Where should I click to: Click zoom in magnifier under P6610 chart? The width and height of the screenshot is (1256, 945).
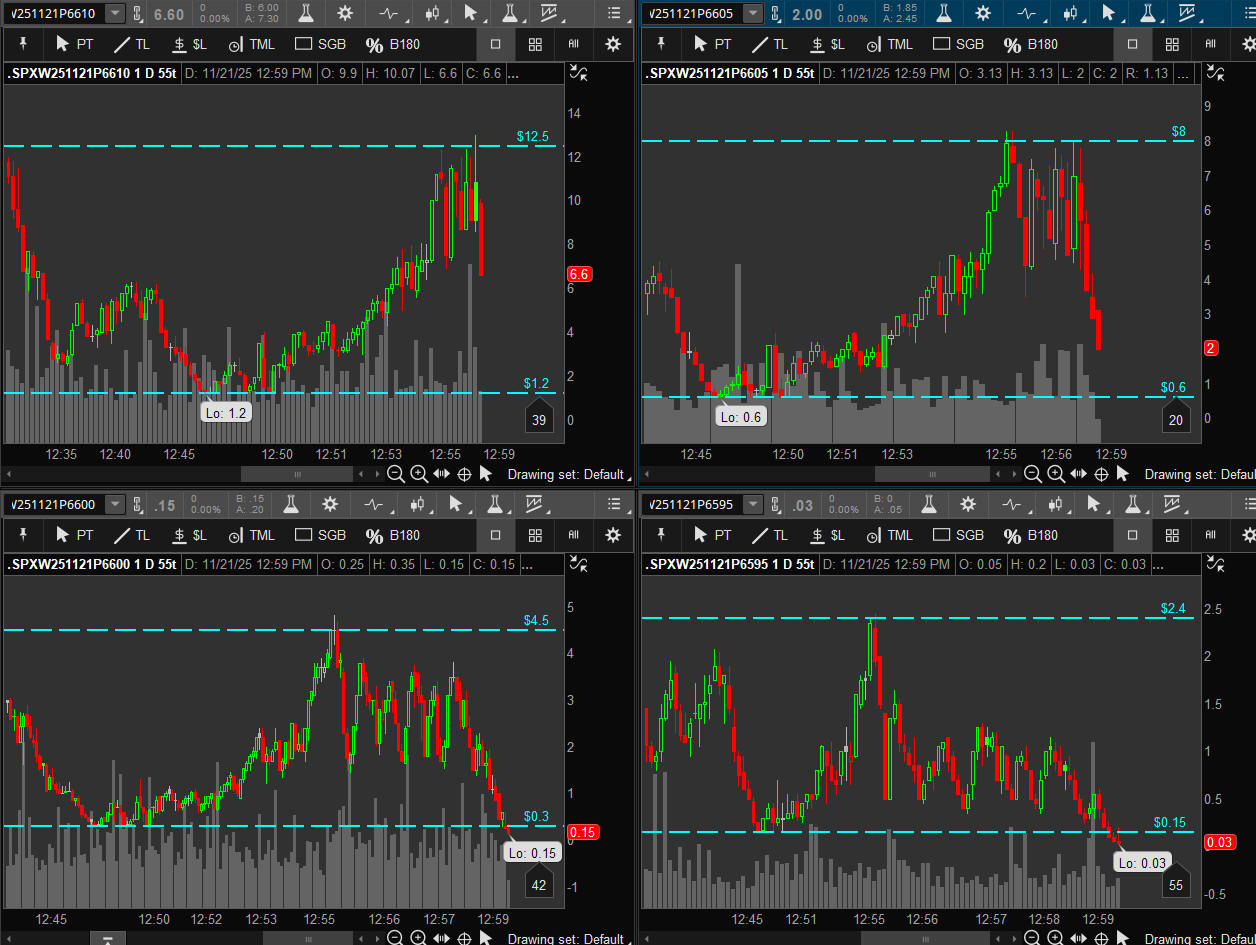click(x=418, y=474)
